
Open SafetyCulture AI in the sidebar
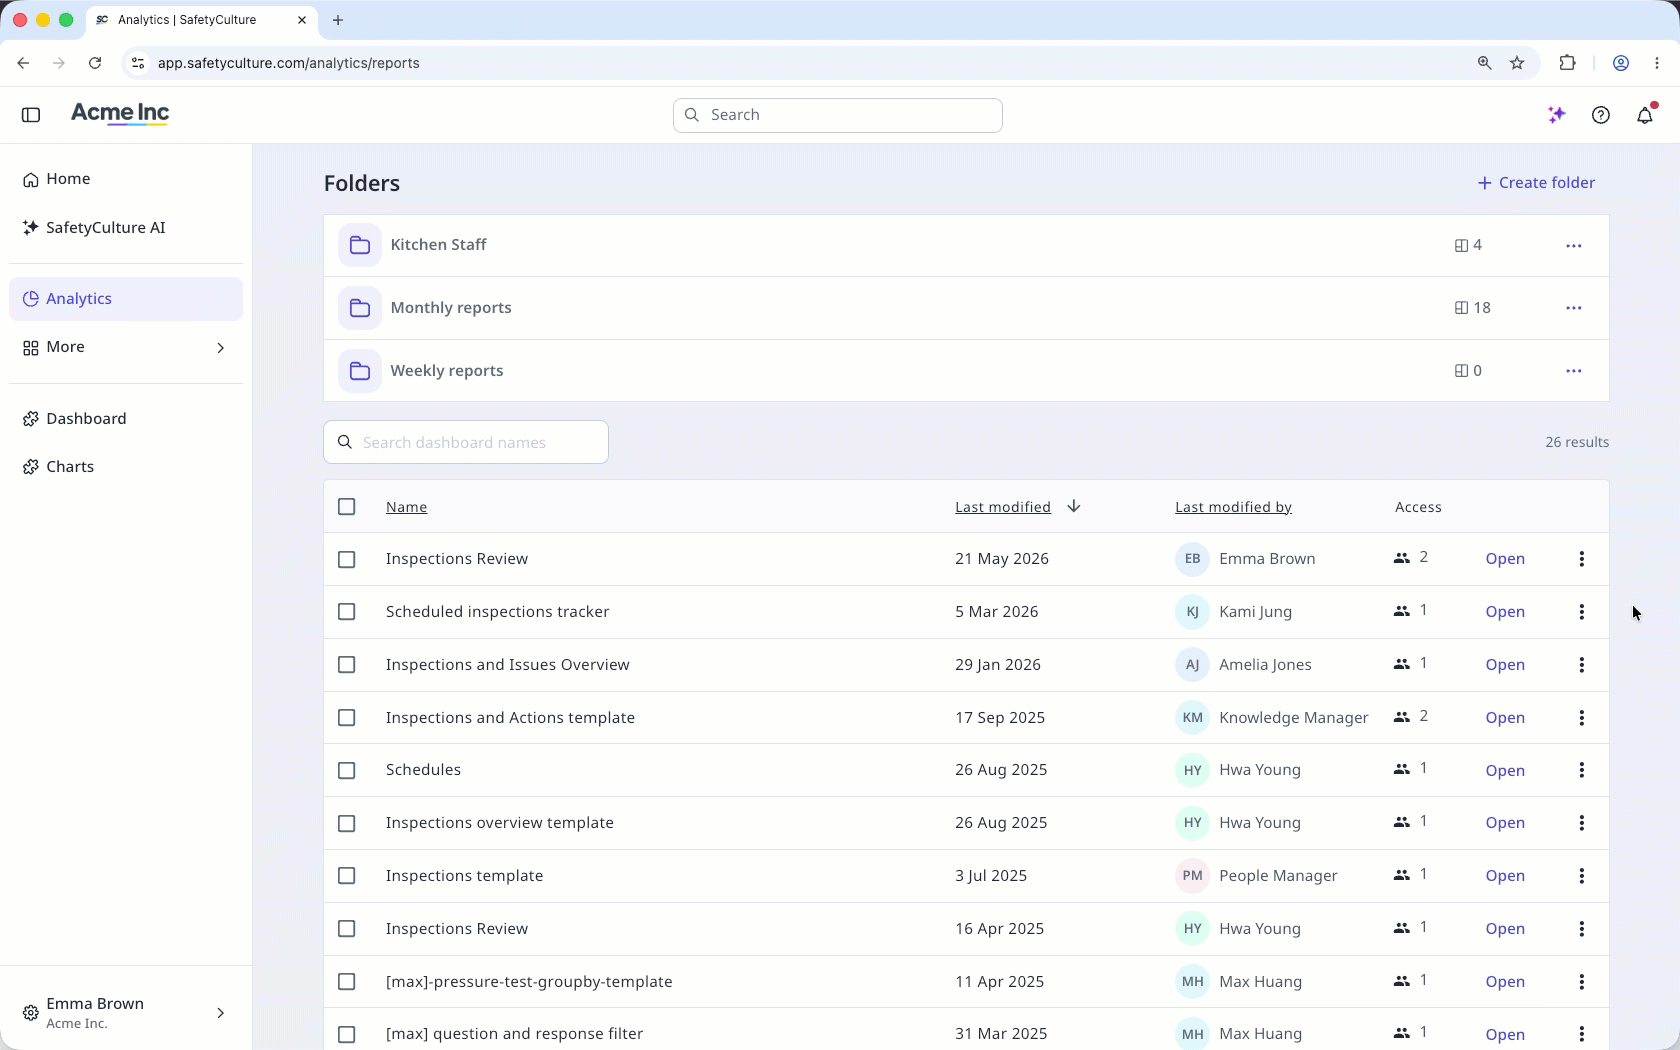126,228
